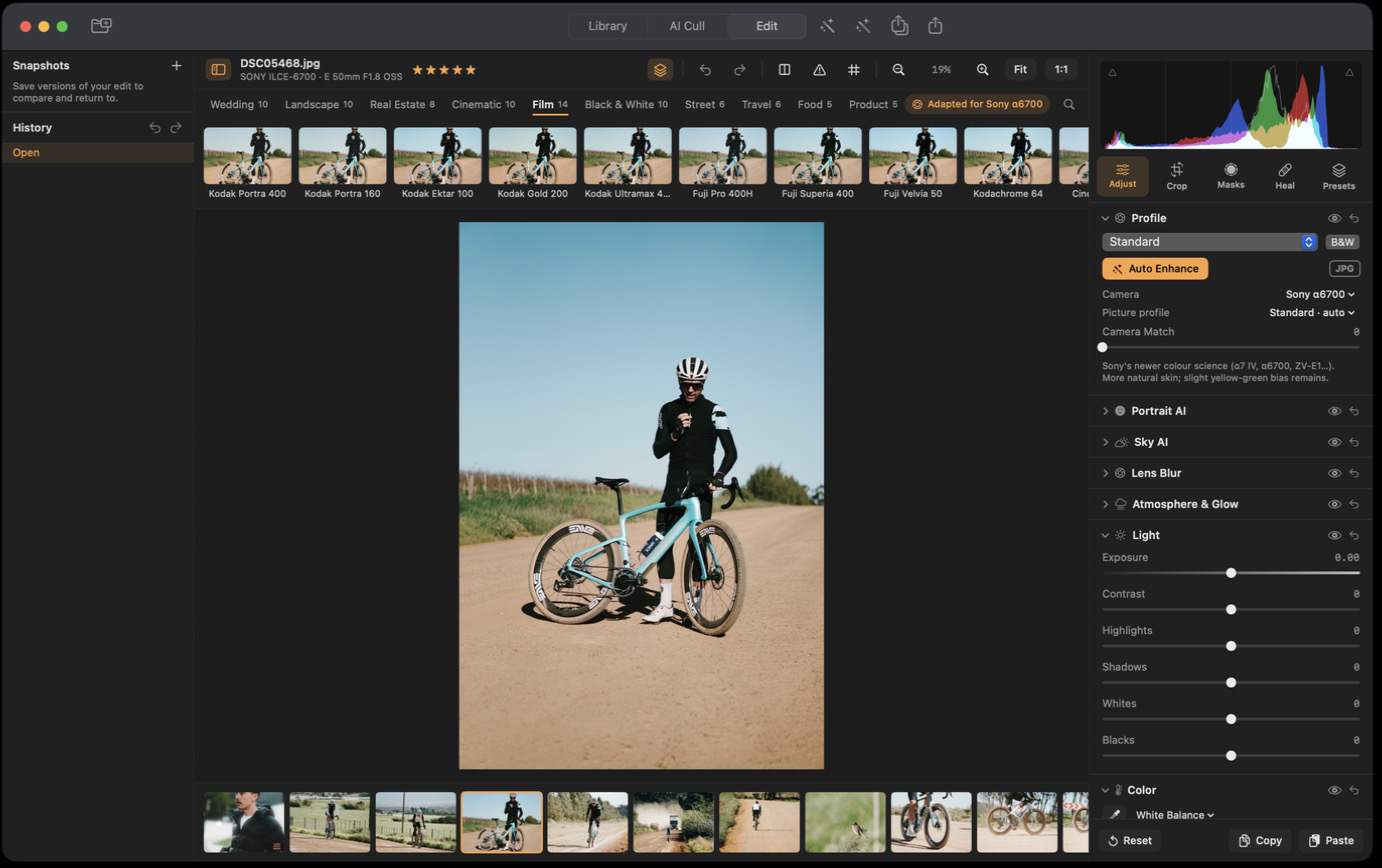Open Picture profile Standard auto dropdown

click(x=1312, y=312)
